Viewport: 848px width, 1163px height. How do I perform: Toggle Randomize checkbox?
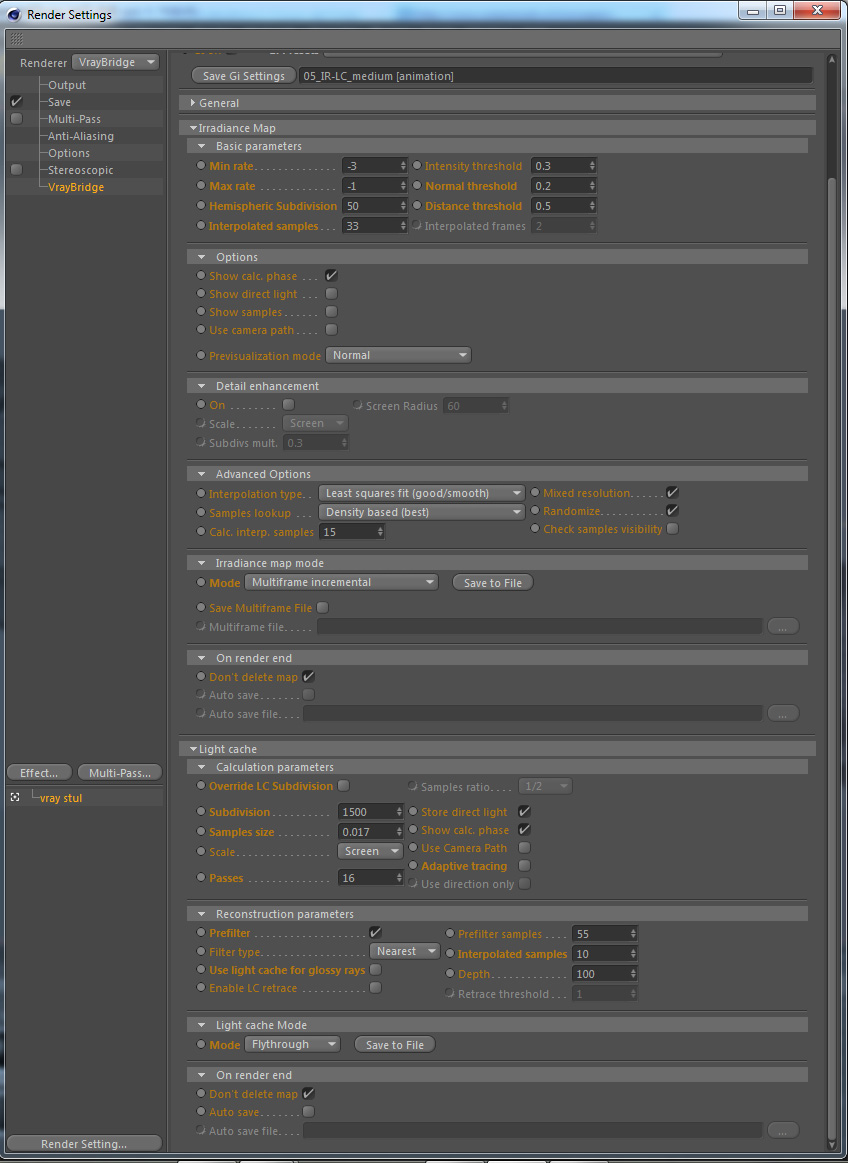pos(672,511)
